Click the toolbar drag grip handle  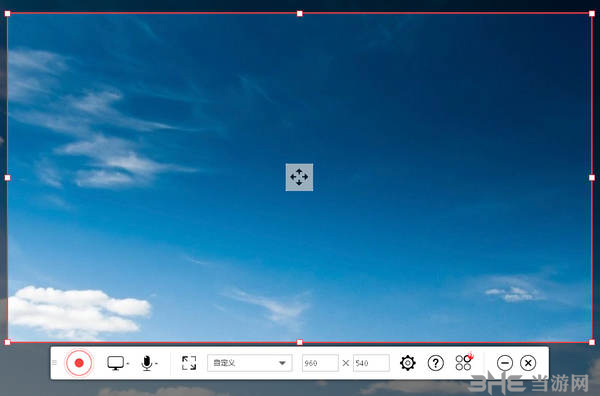point(54,362)
